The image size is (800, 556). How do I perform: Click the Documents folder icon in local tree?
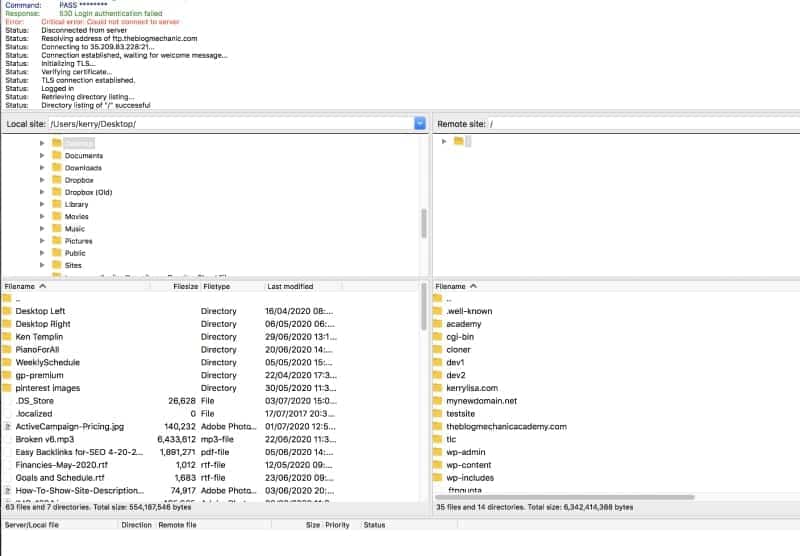tap(57, 156)
